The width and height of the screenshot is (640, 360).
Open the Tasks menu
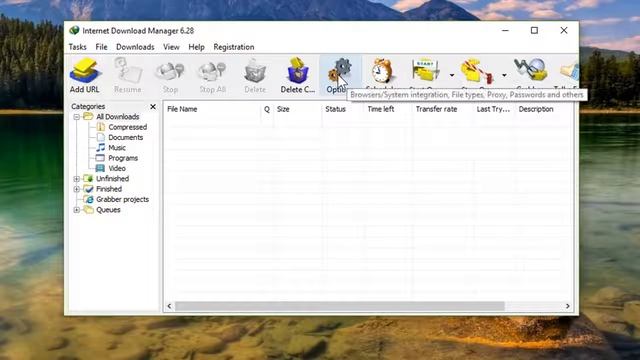coord(78,47)
